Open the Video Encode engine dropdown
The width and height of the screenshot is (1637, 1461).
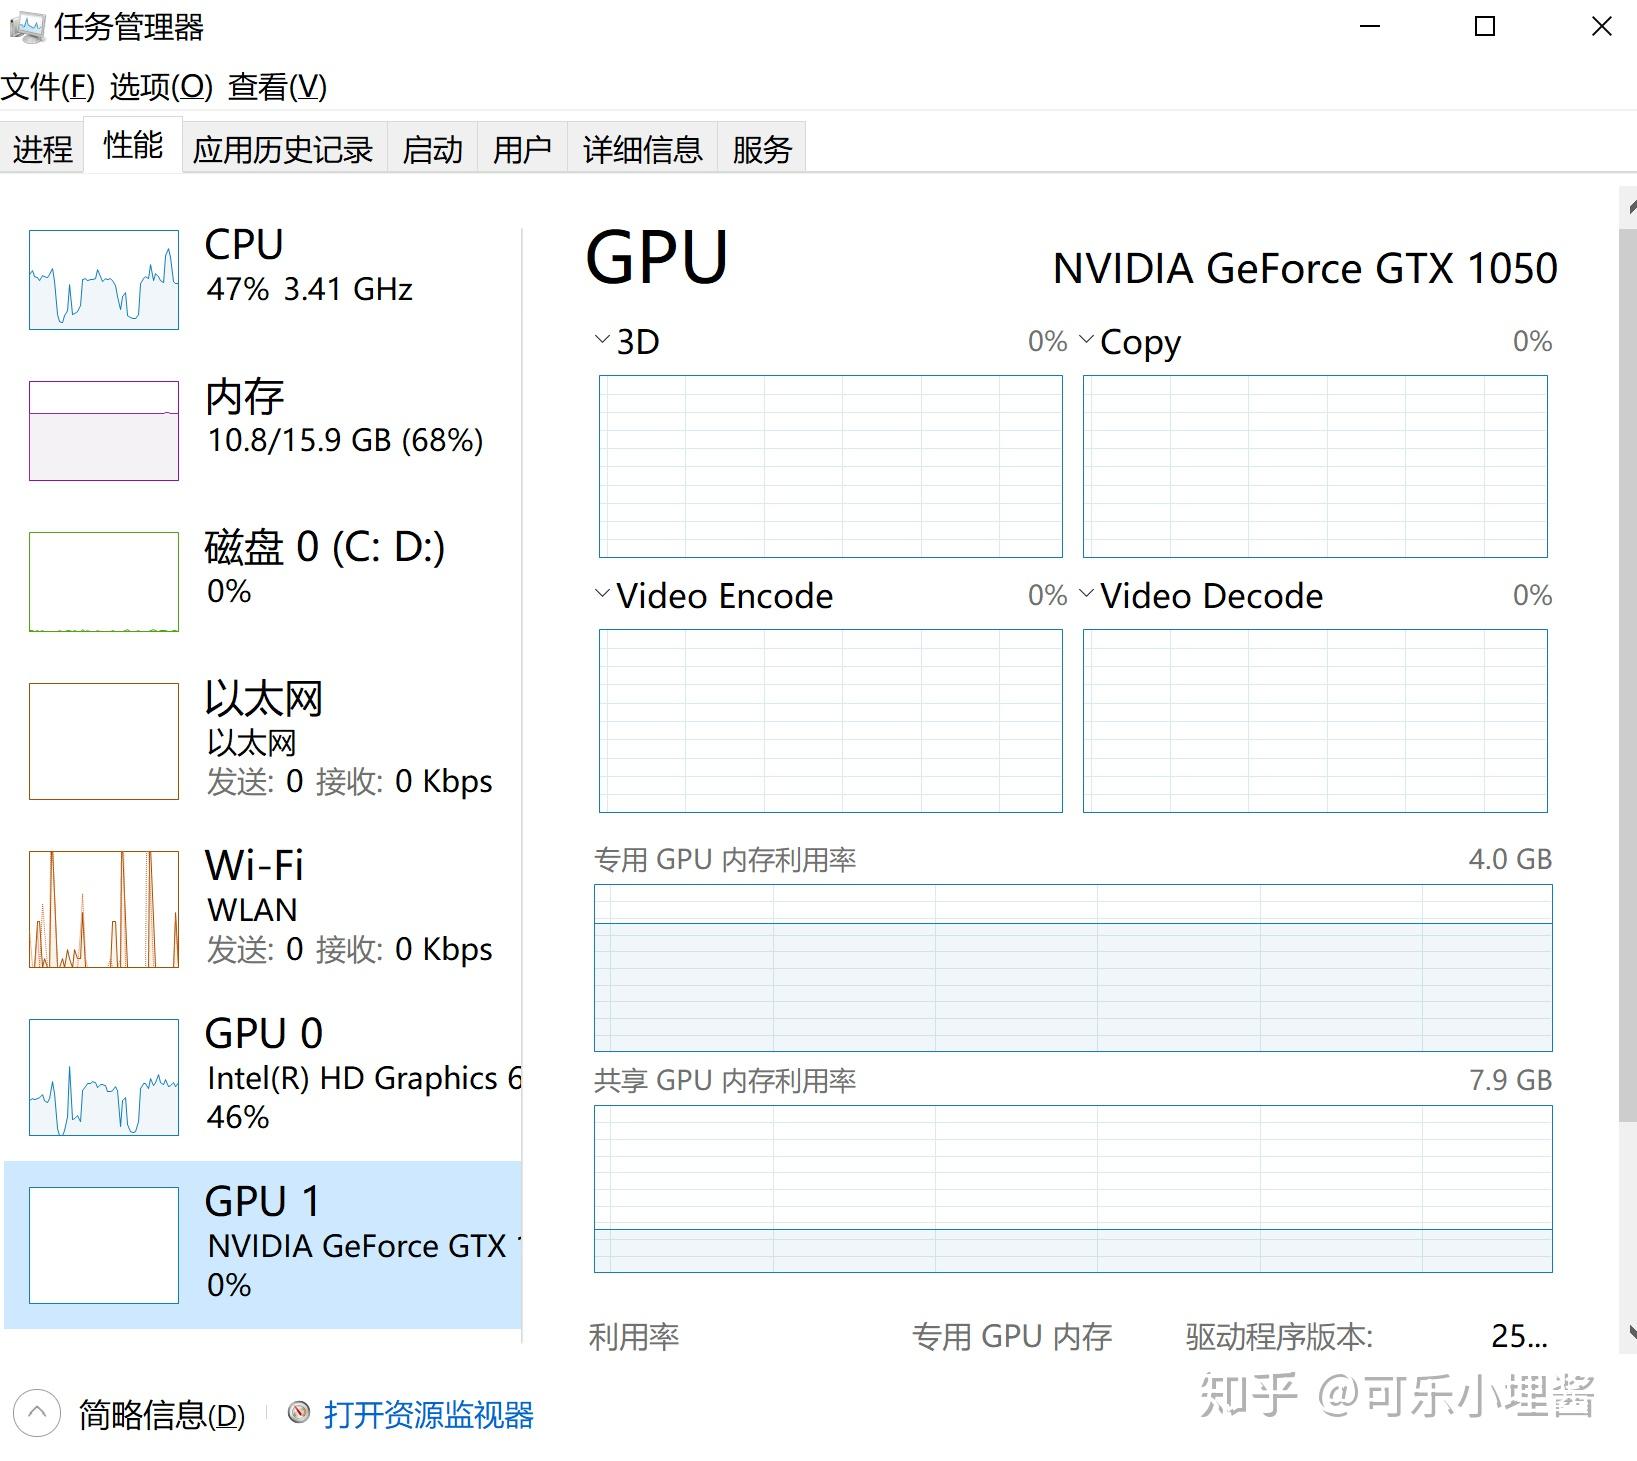[602, 594]
